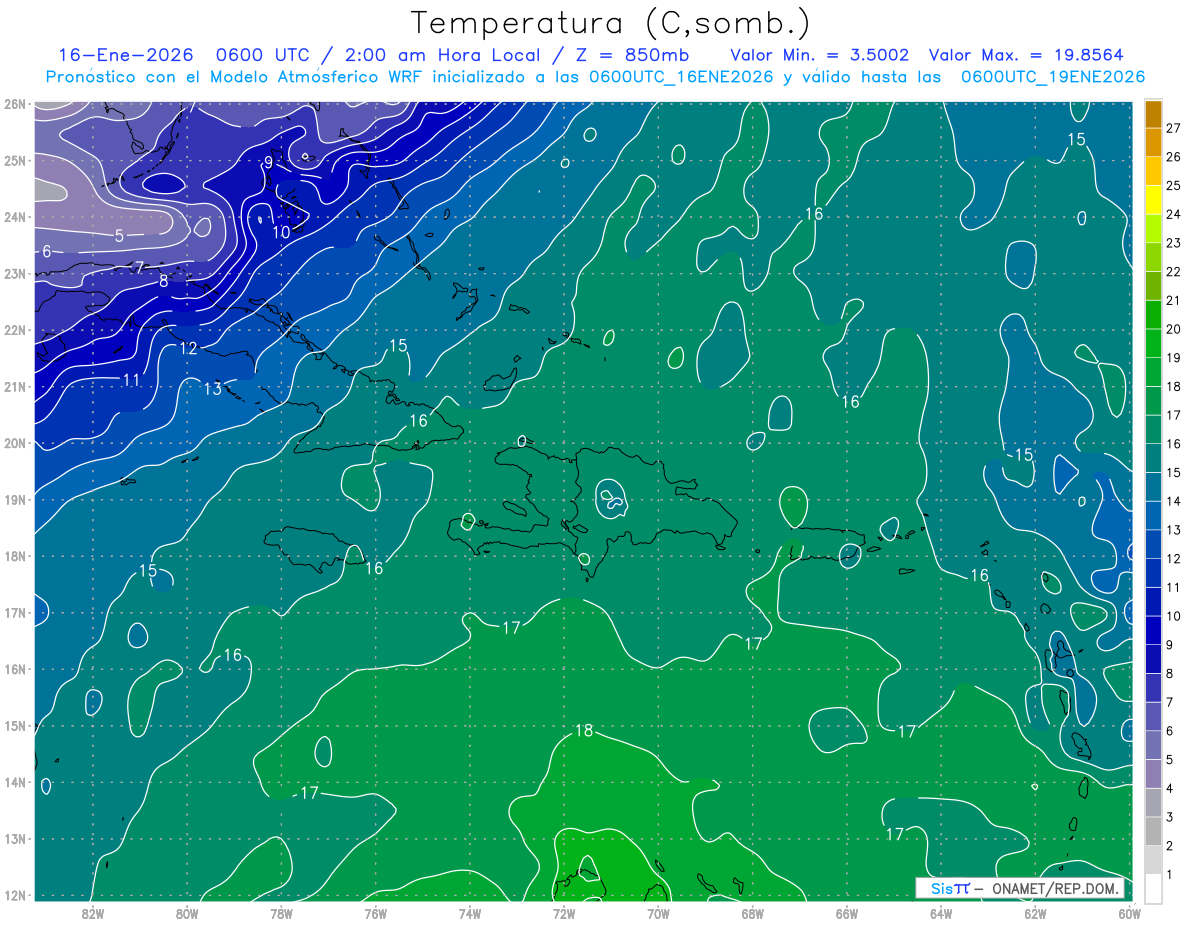The image size is (1200, 927).
Task: Click the '22N' latitude axis label
Action: tap(15, 330)
